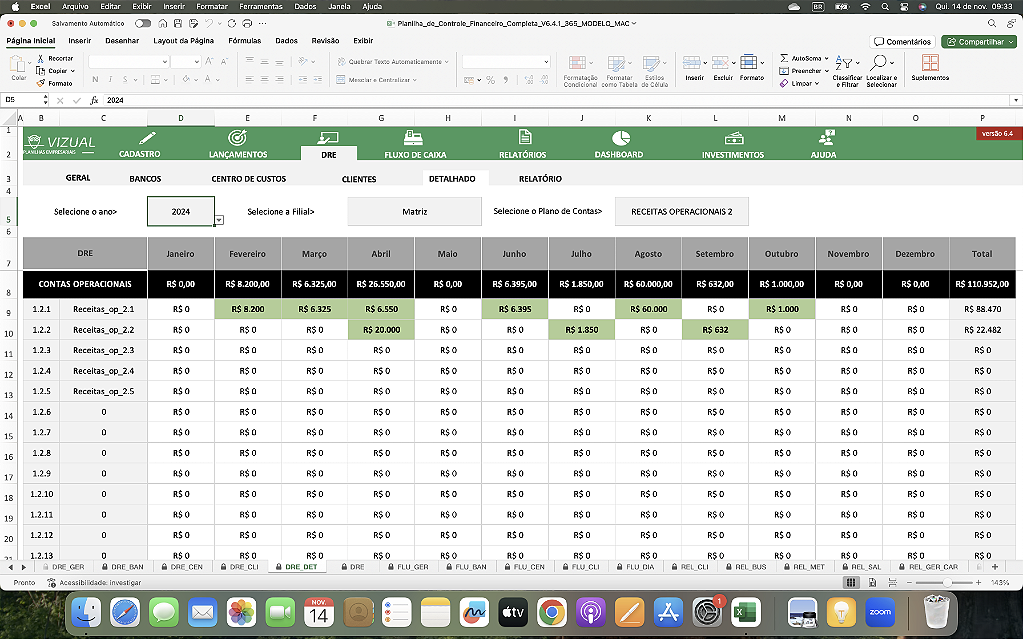Open the LANÇAMENTOS target icon
The width and height of the screenshot is (1023, 639).
(237, 138)
